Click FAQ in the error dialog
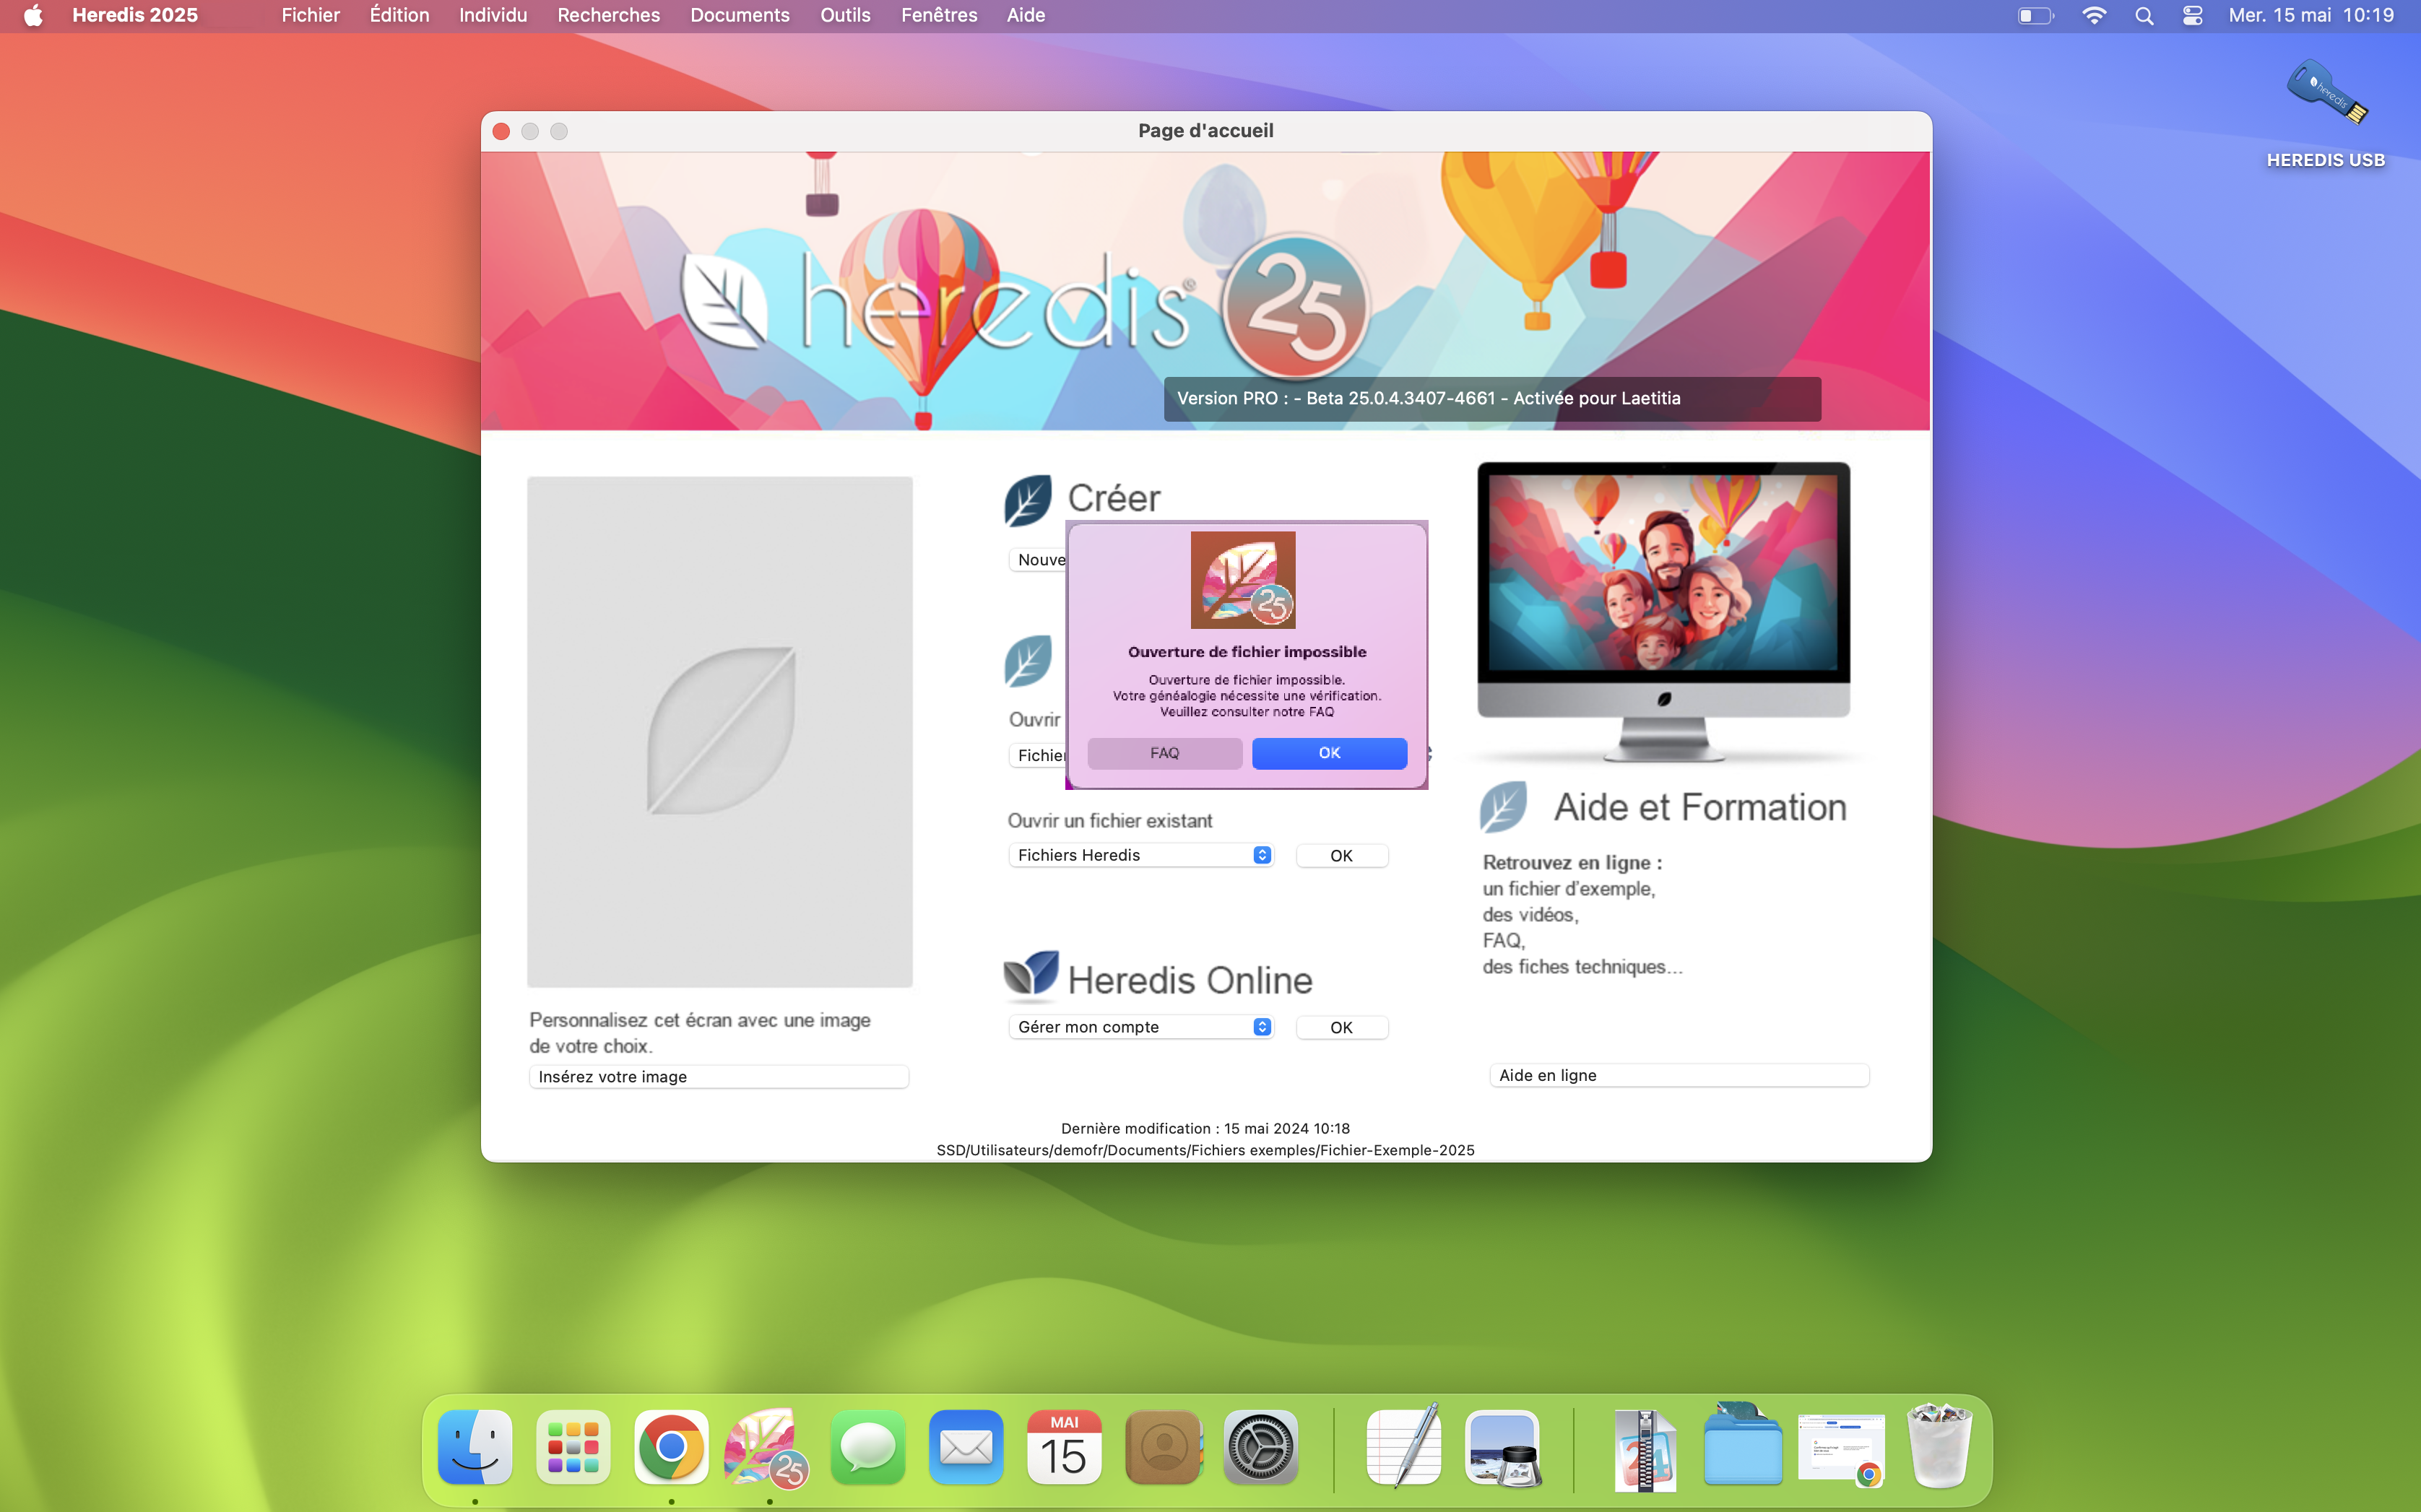Image resolution: width=2421 pixels, height=1512 pixels. point(1164,753)
